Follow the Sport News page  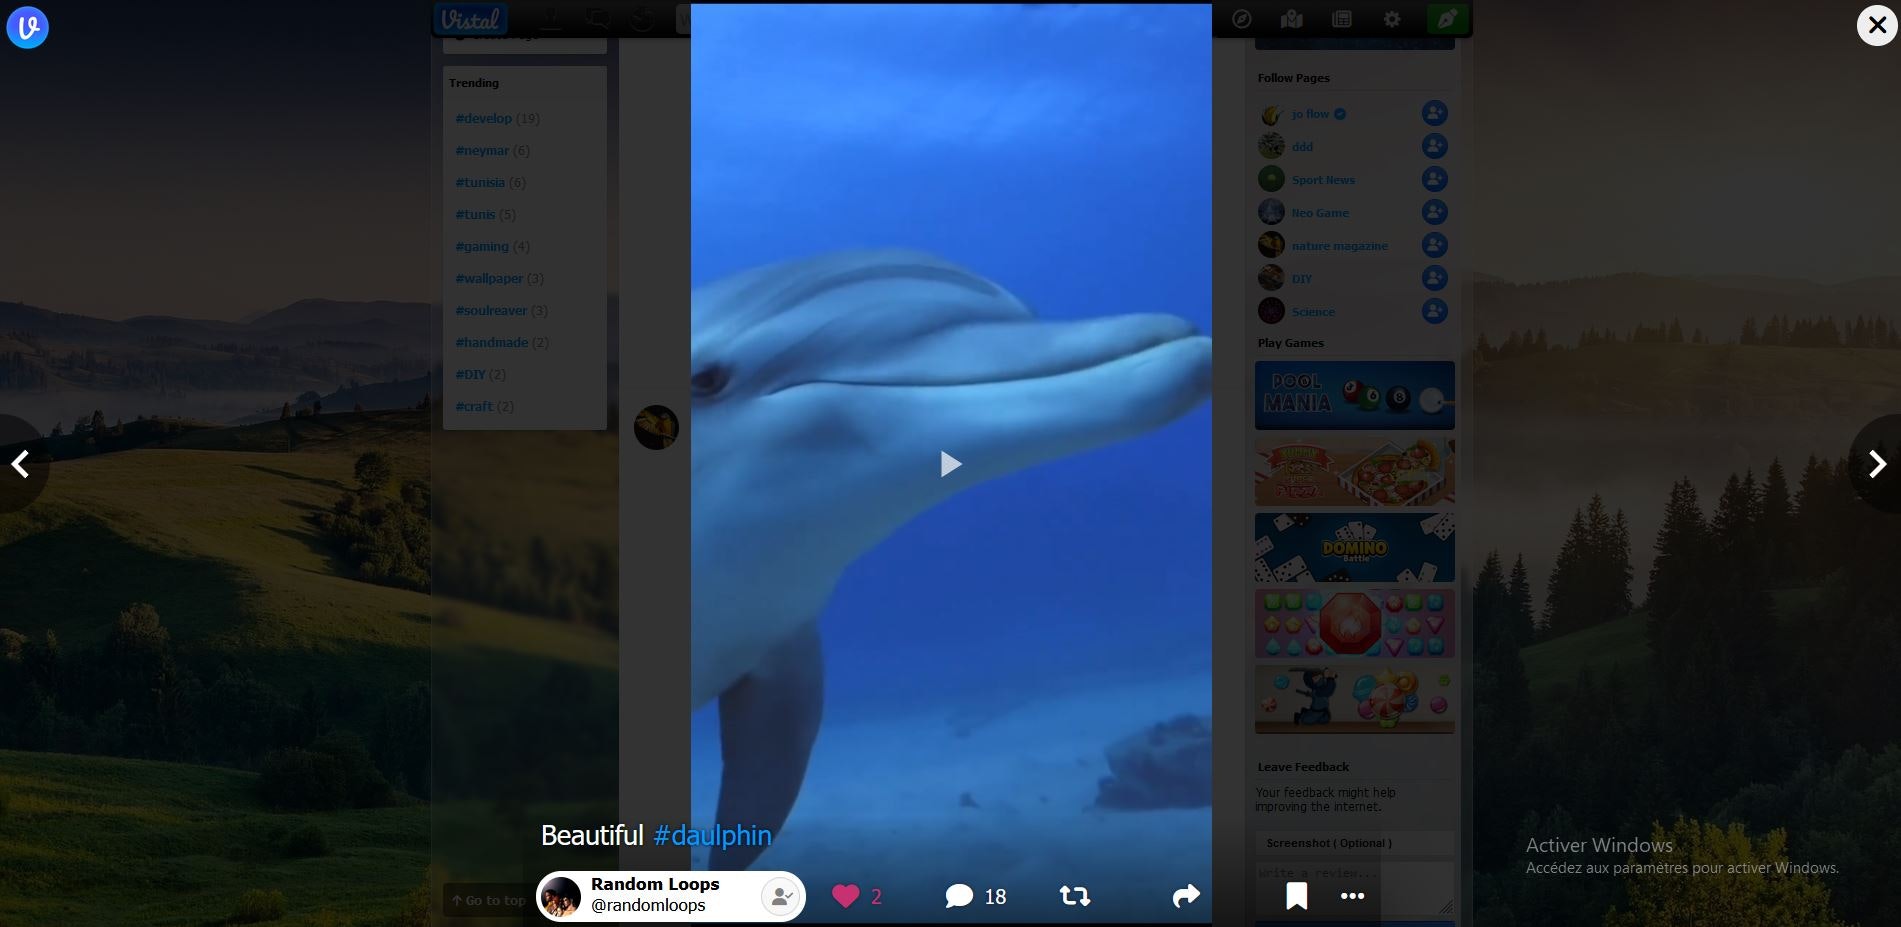1435,179
